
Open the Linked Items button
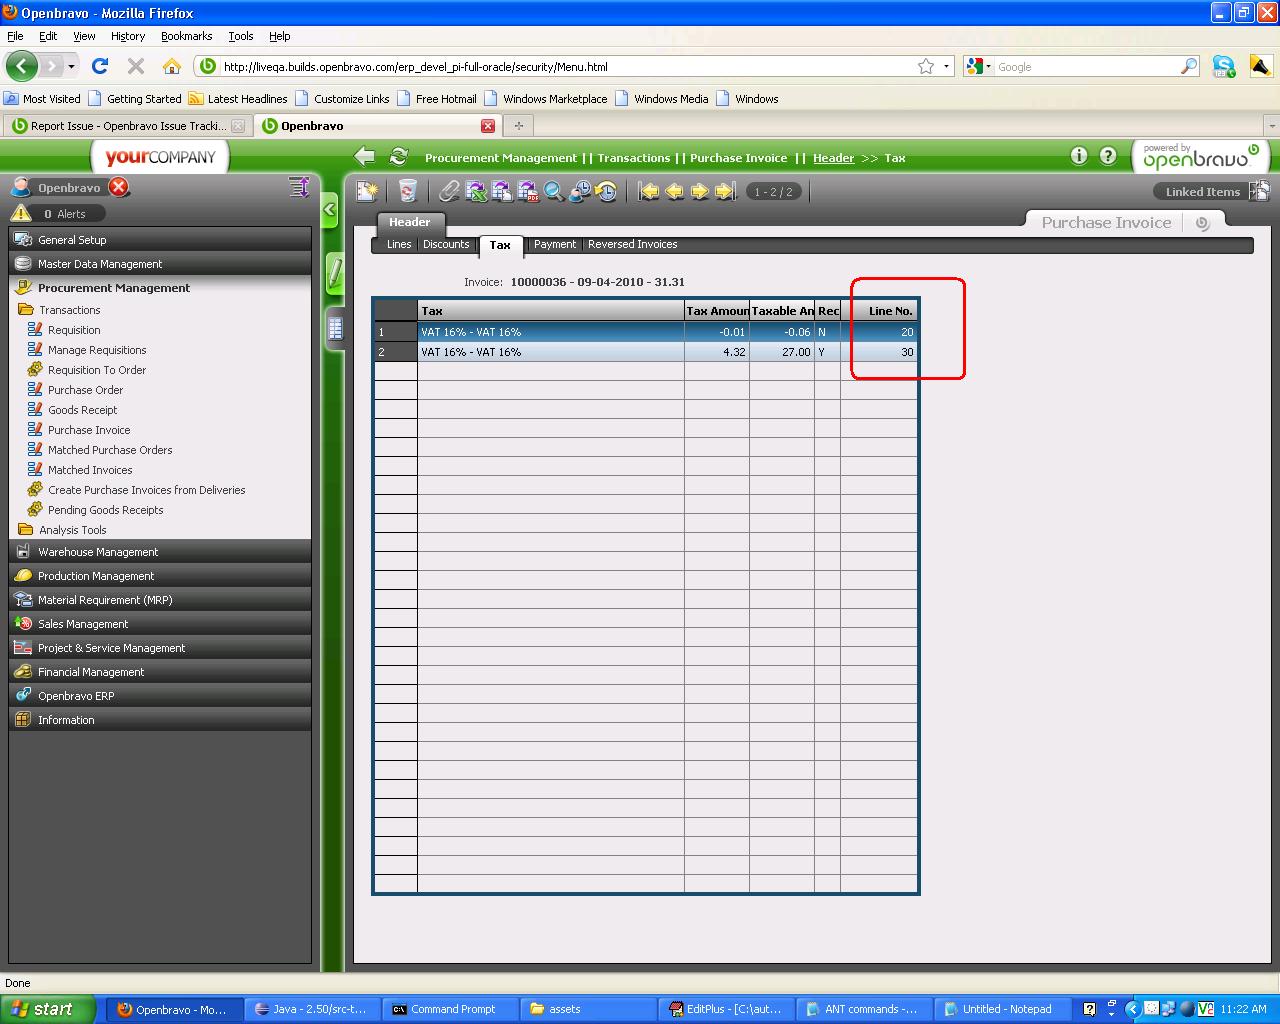tap(1202, 192)
